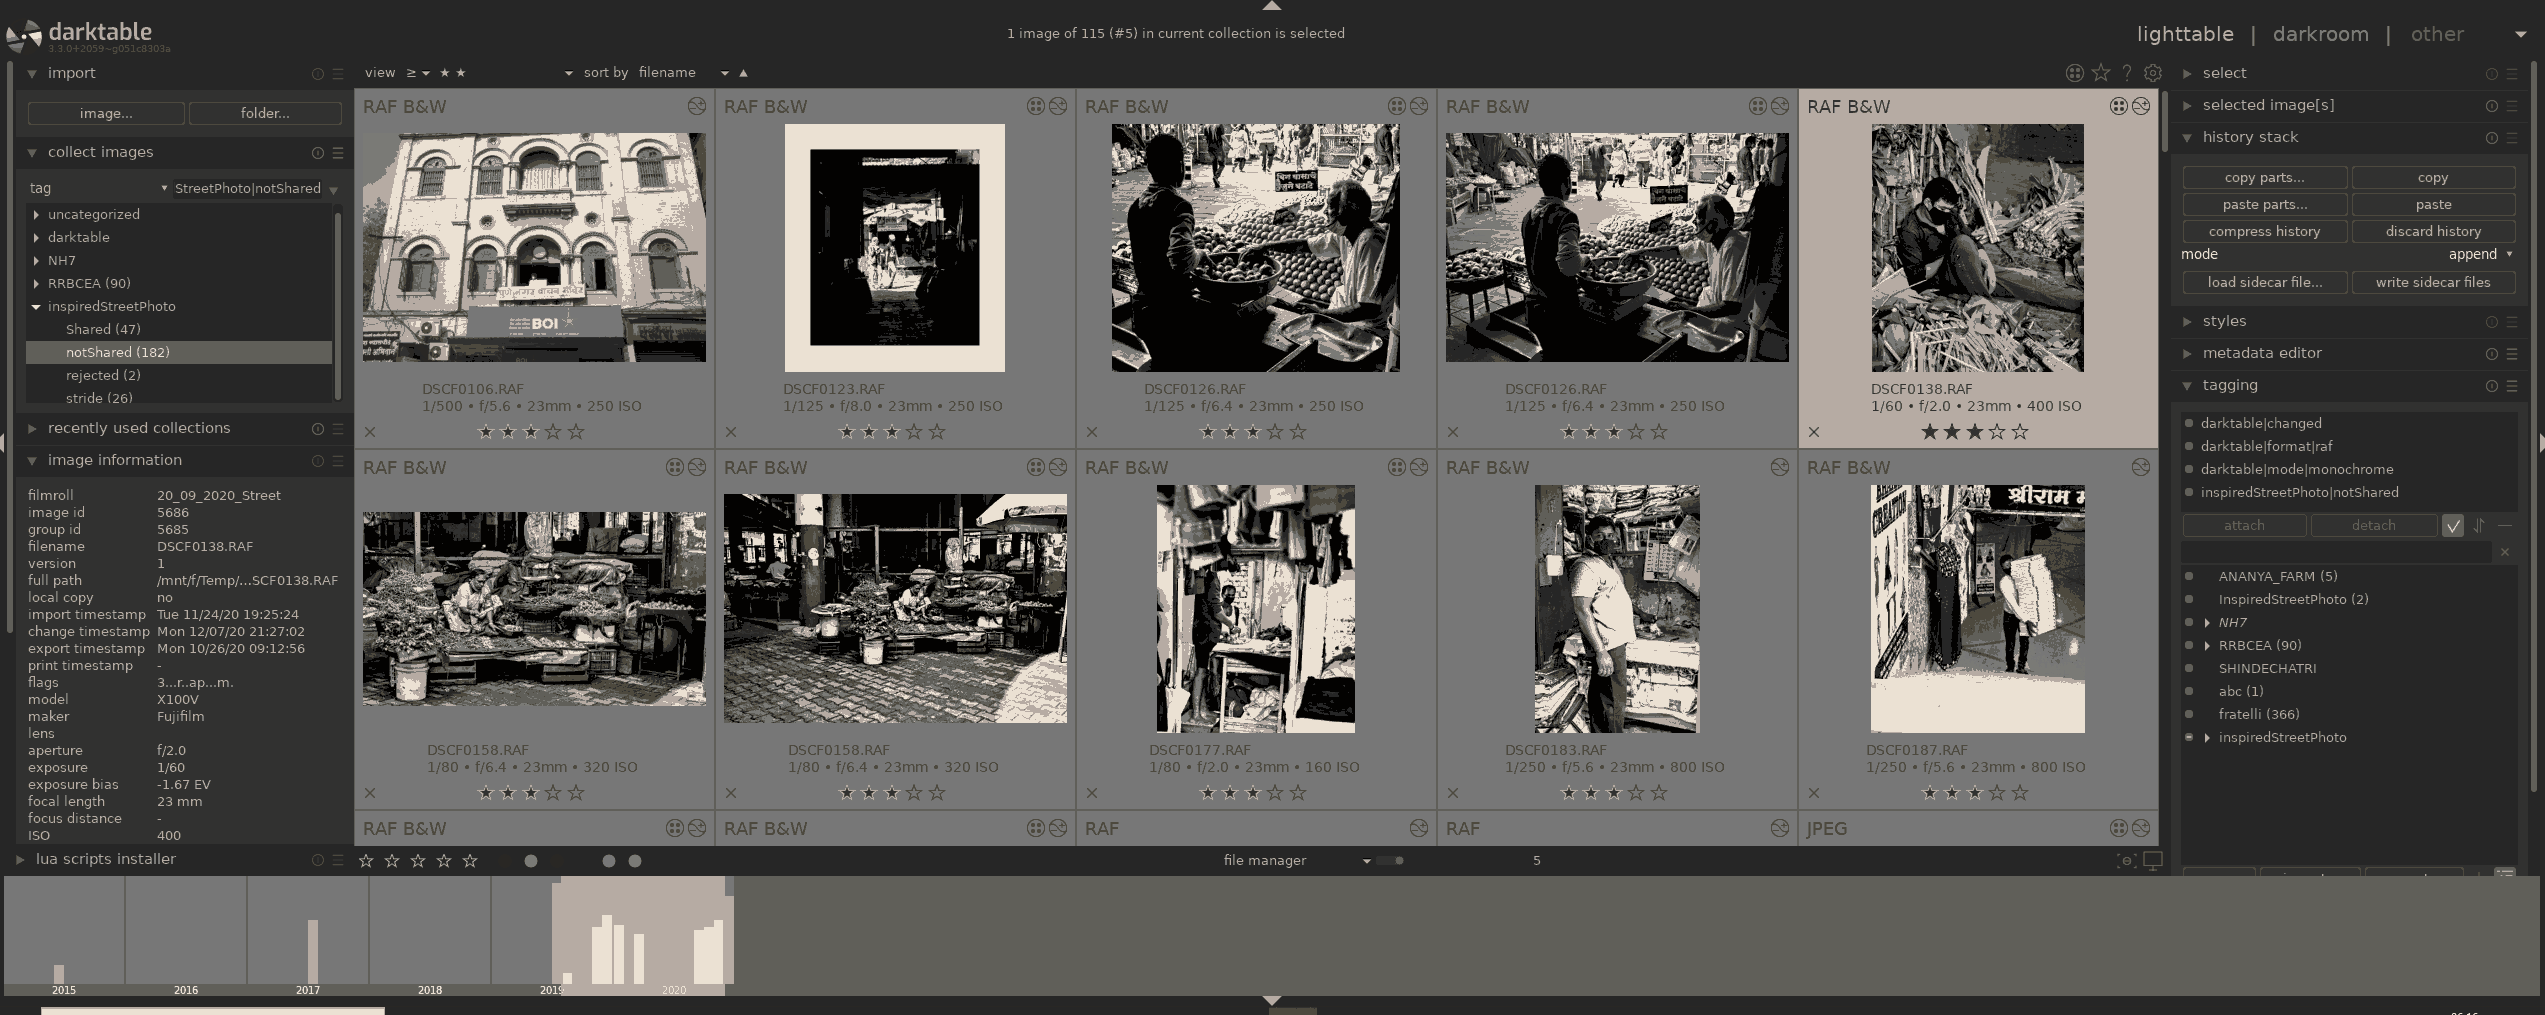Image resolution: width=2545 pixels, height=1015 pixels.
Task: Toggle fratelli tag indicator dot
Action: 2189,714
